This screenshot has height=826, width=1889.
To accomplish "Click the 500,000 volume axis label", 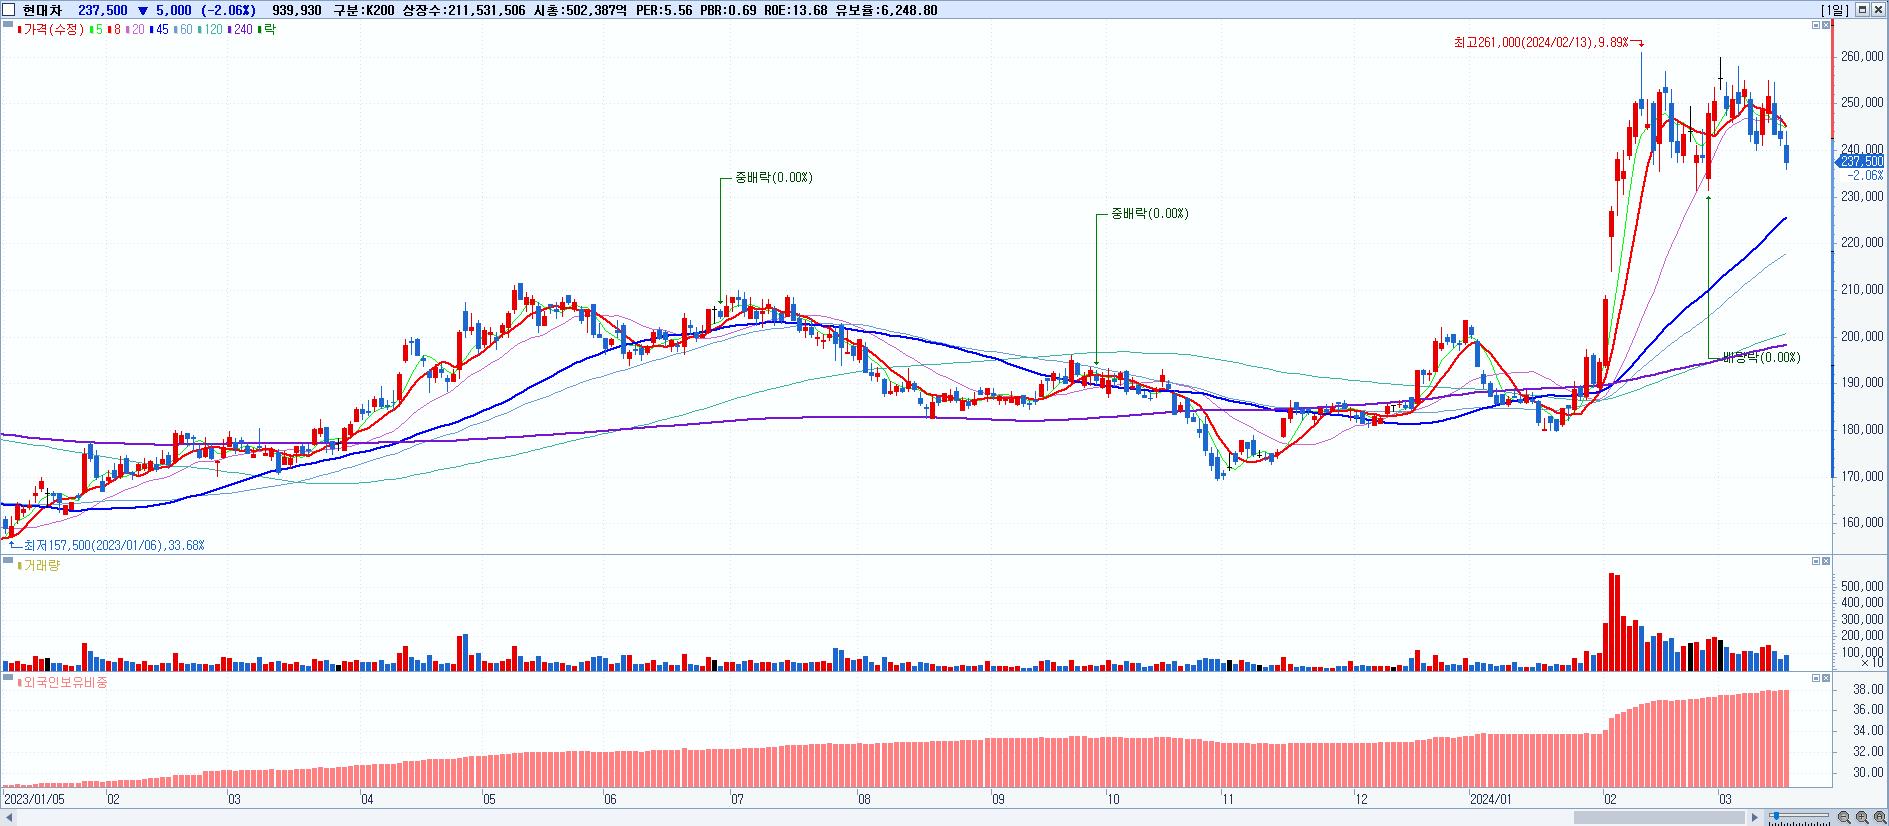I will 1862,586.
